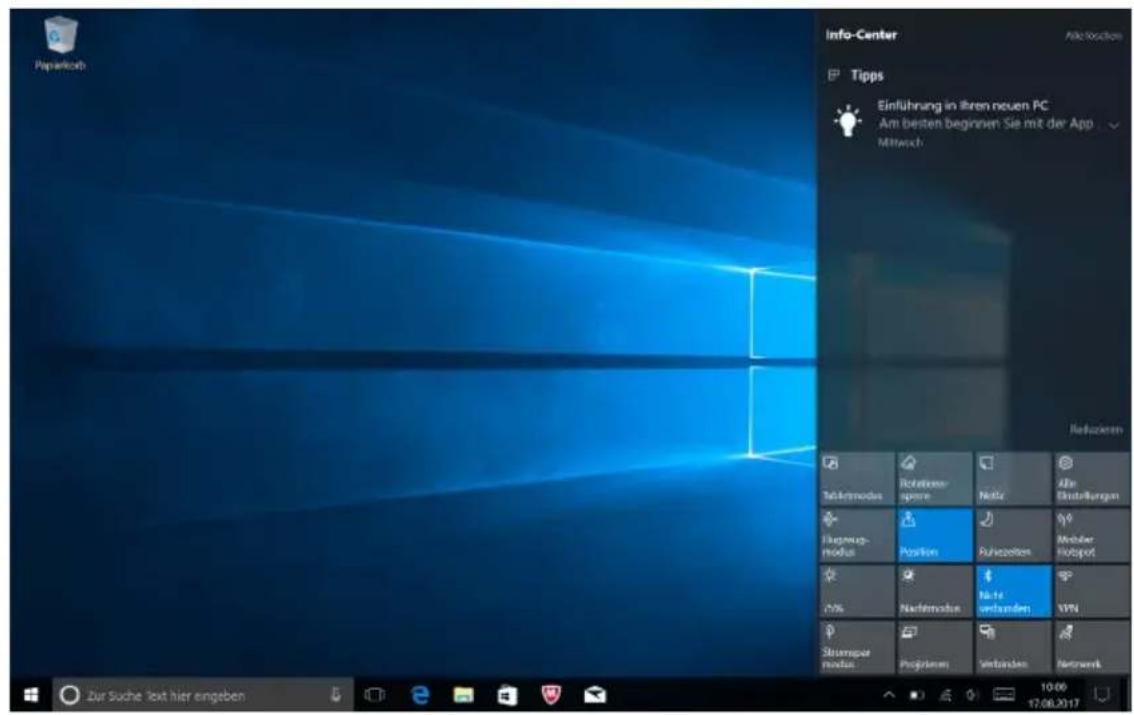Click 'Alle löschen' in Info-Center
This screenshot has height=715, width=1134.
coord(1093,35)
